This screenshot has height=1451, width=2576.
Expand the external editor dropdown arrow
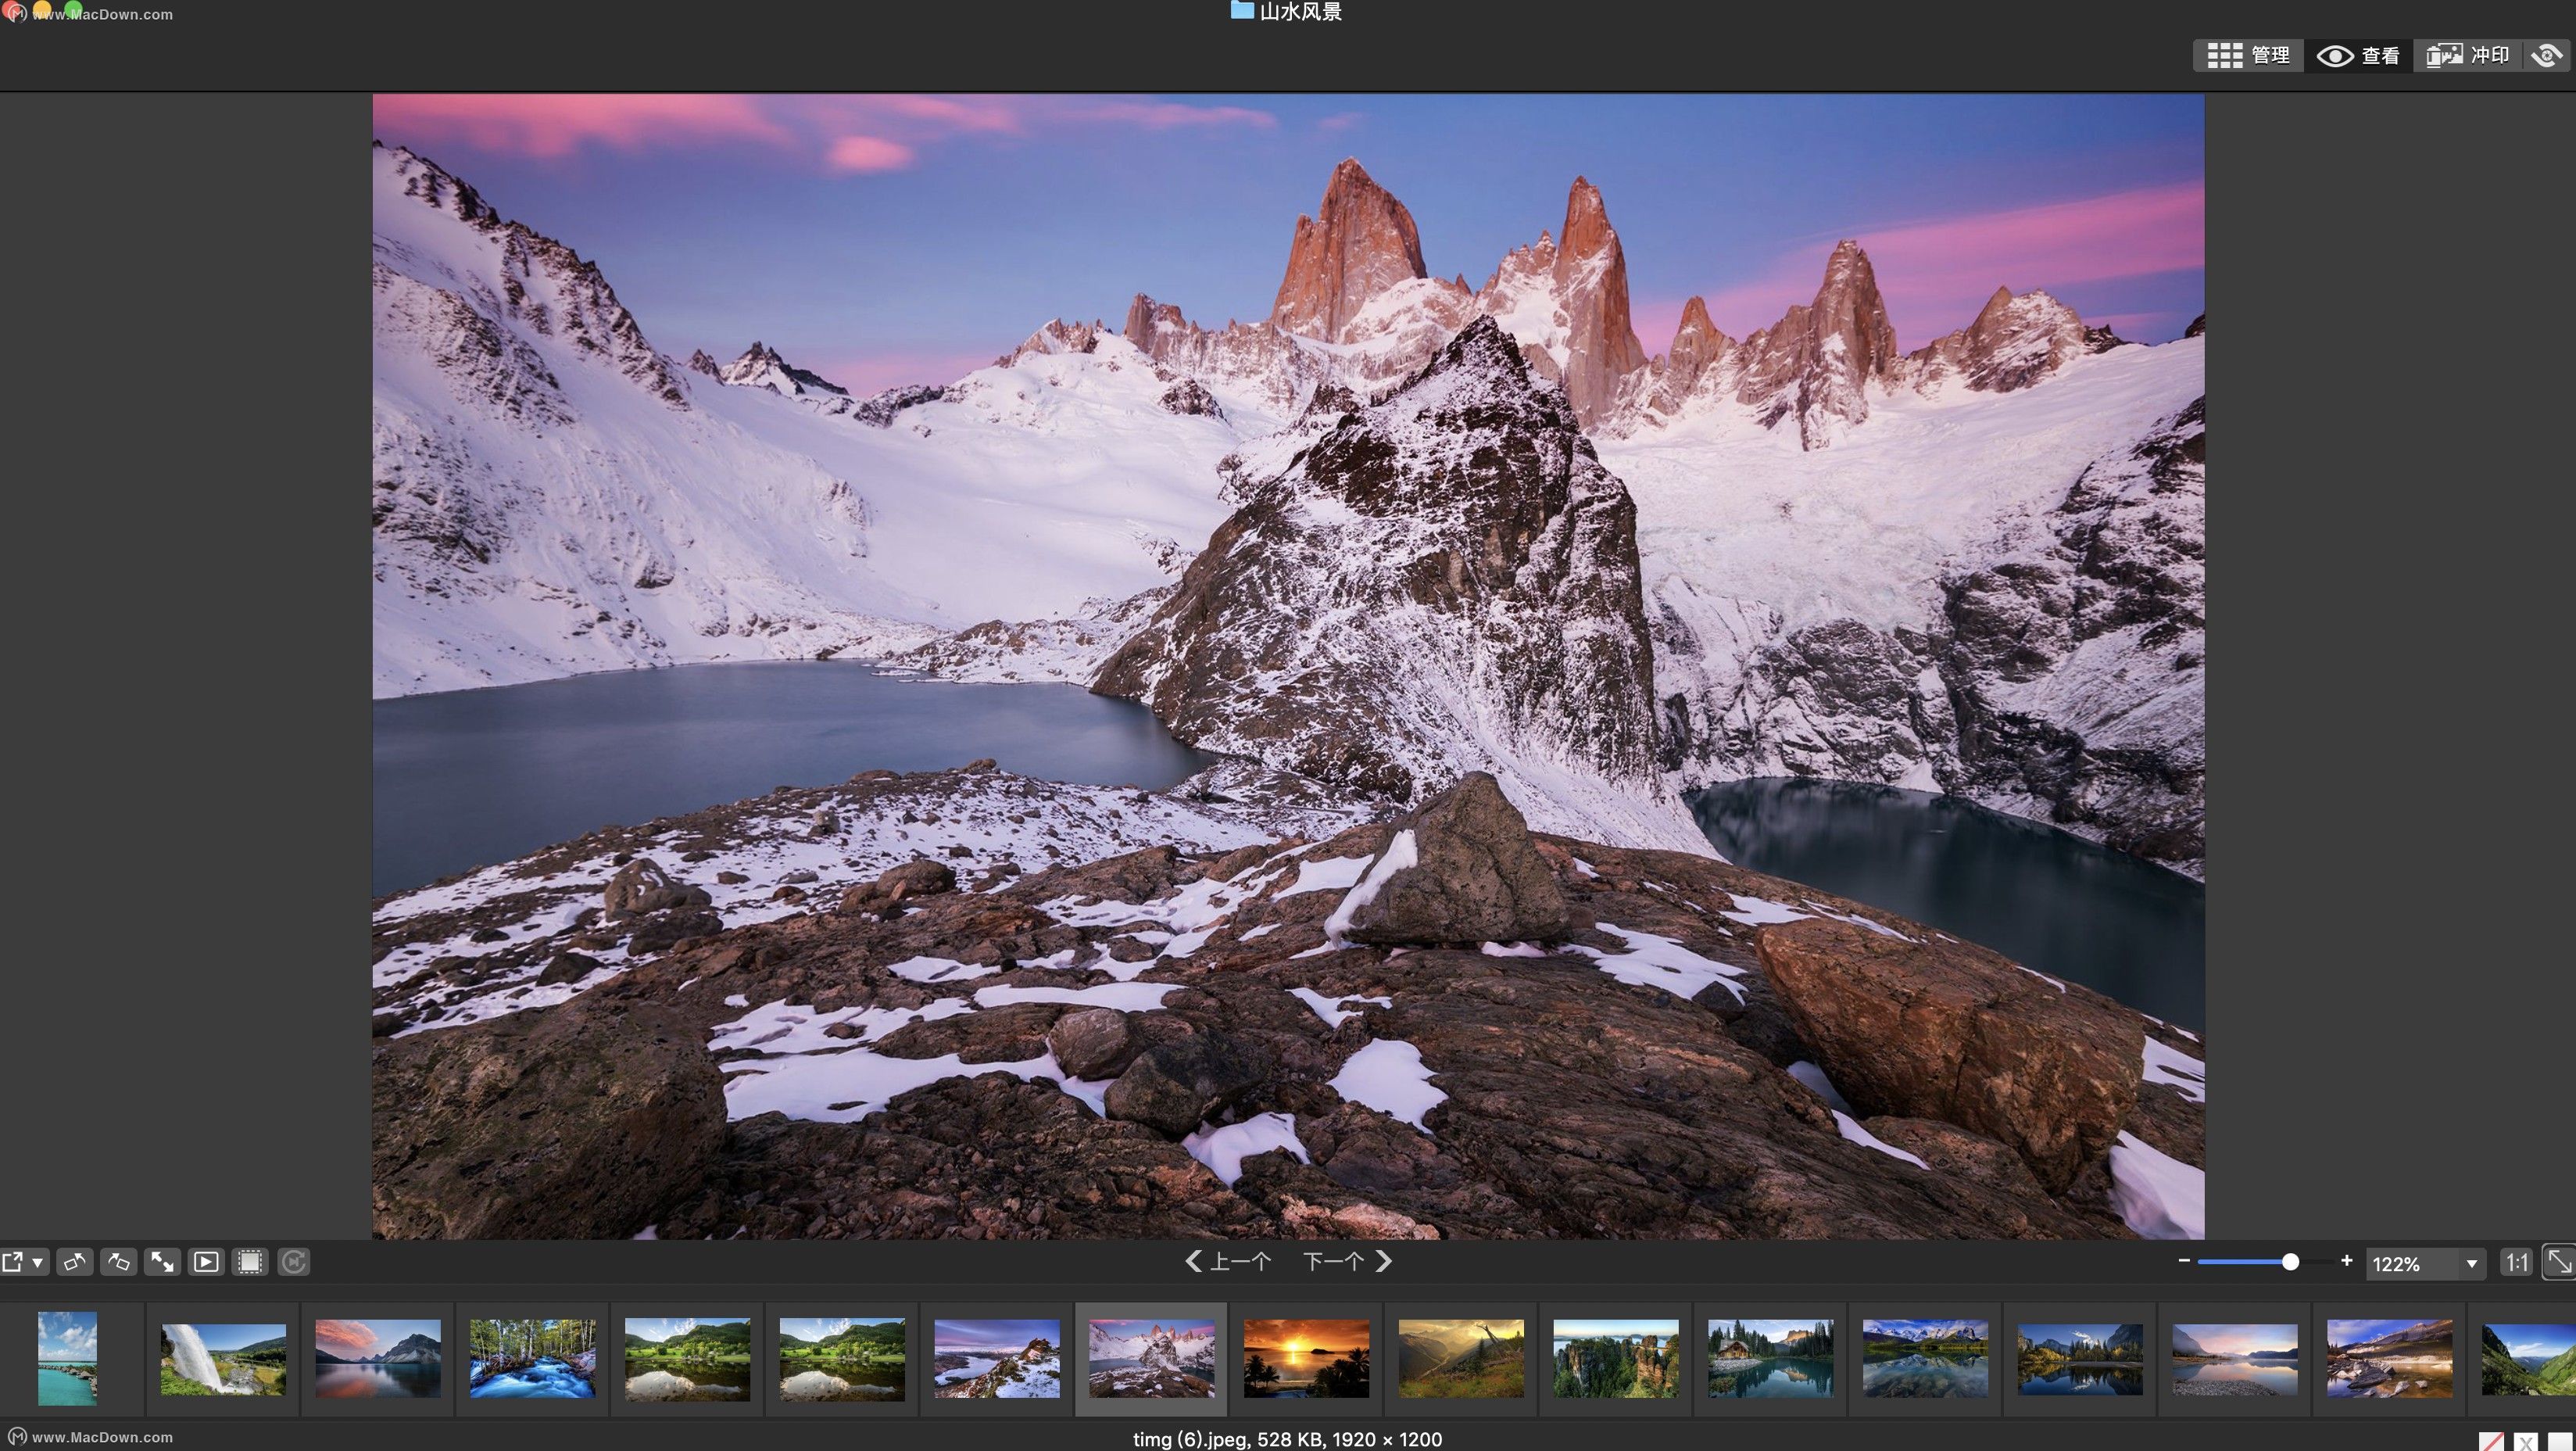click(x=37, y=1262)
